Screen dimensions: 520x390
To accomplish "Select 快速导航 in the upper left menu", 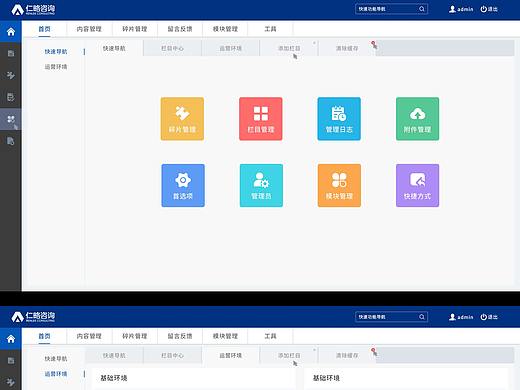I will (x=56, y=52).
